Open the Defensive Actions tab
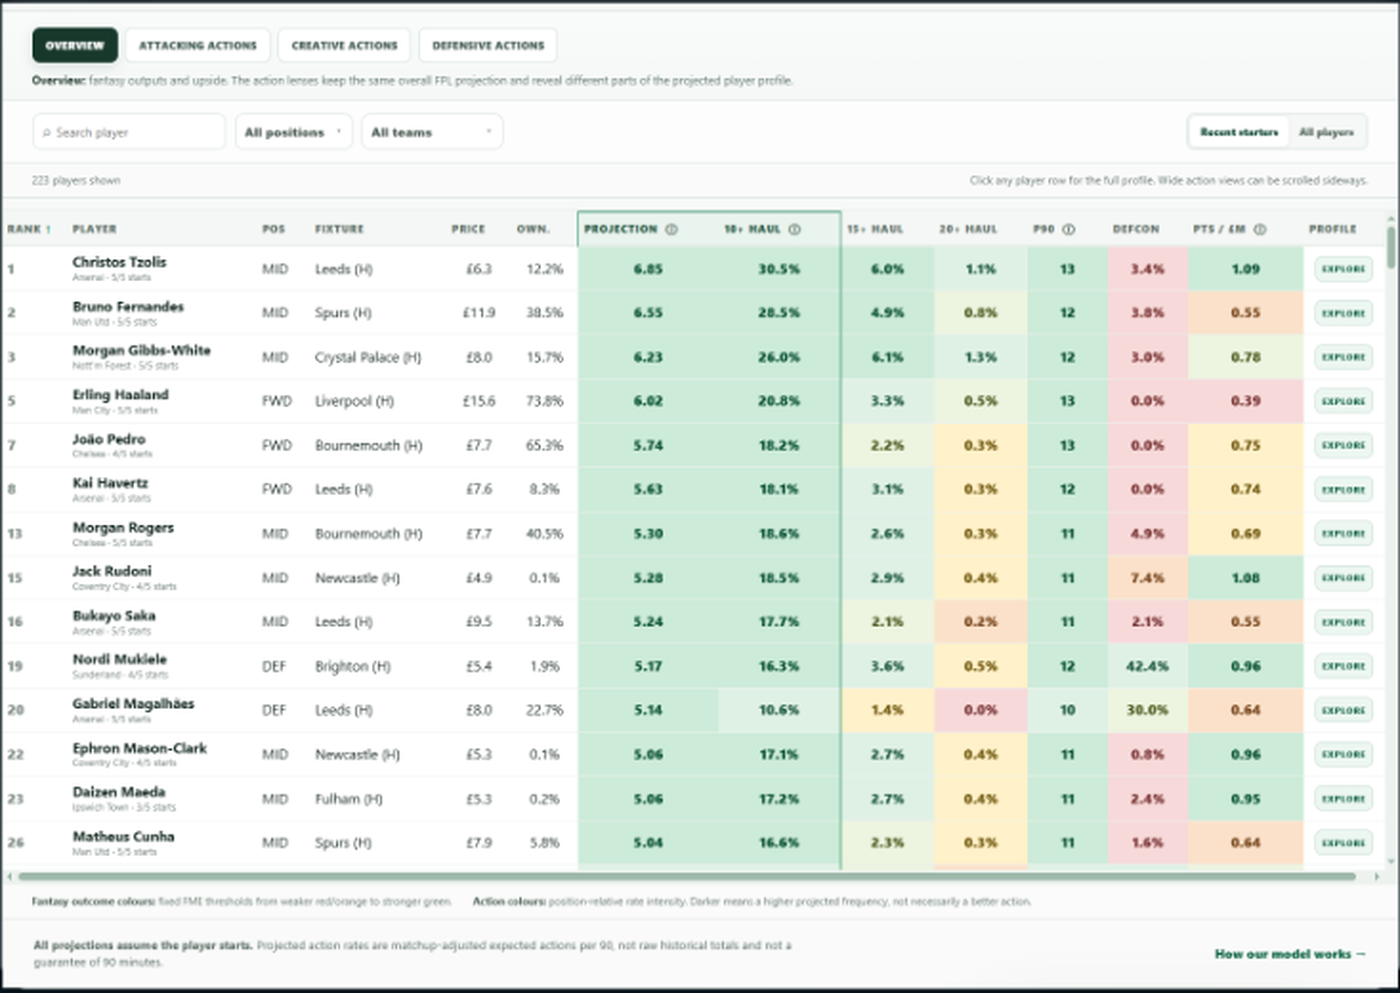 [x=488, y=45]
